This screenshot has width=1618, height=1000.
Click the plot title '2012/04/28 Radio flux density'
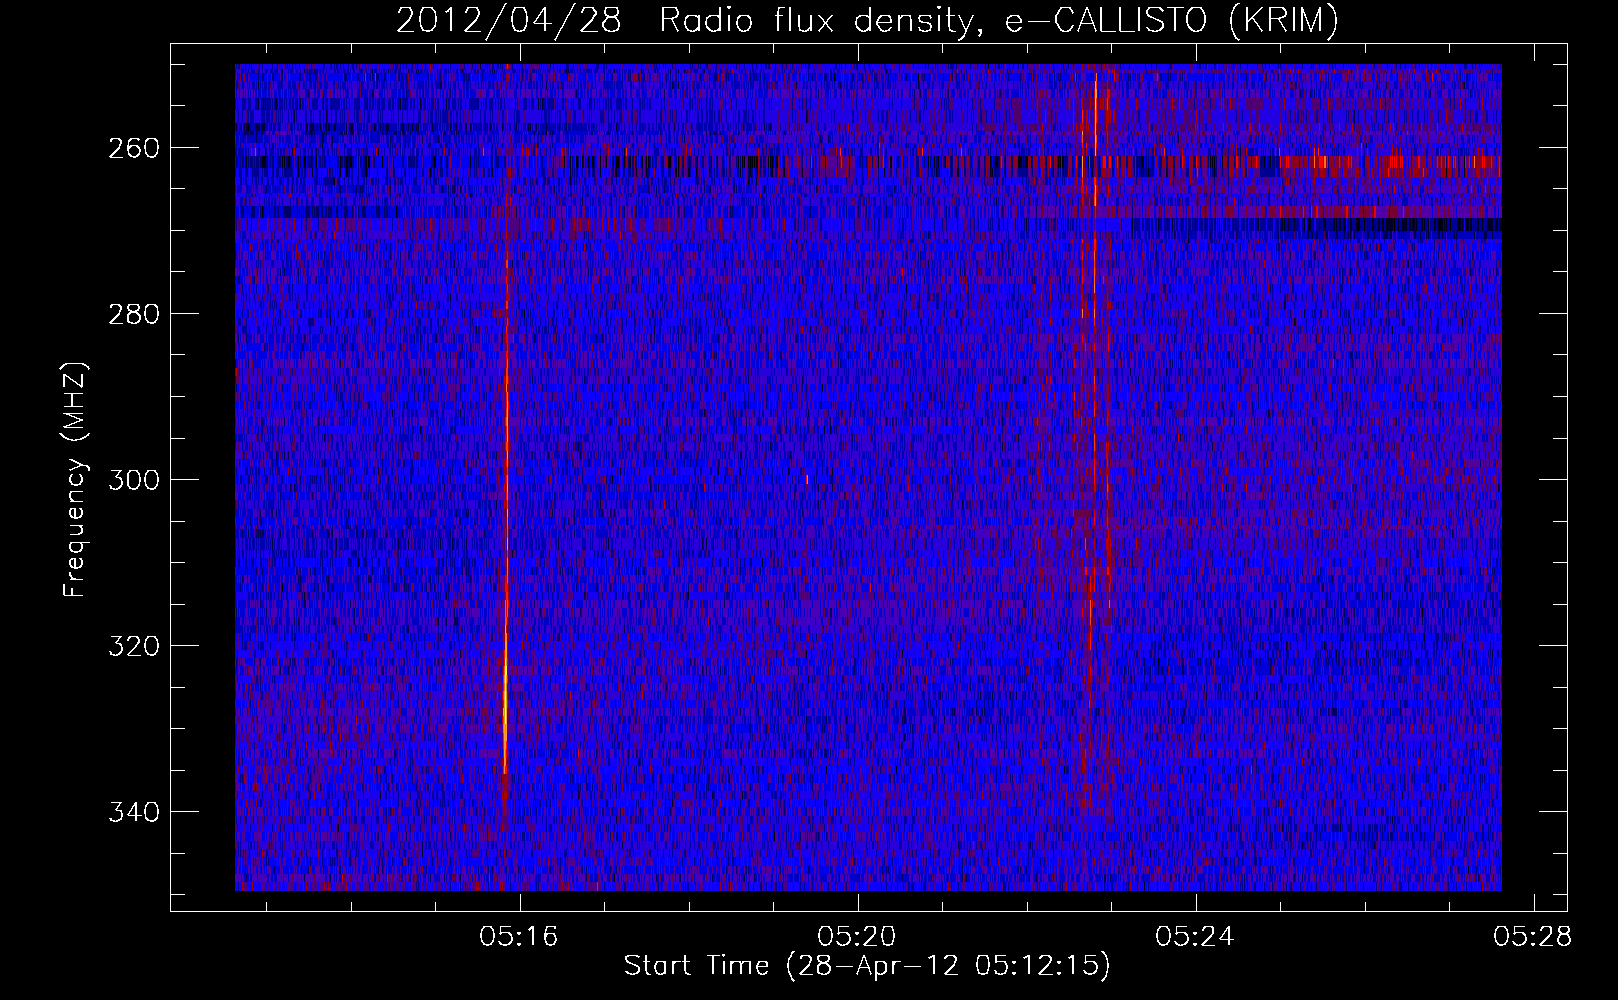pyautogui.click(x=867, y=20)
